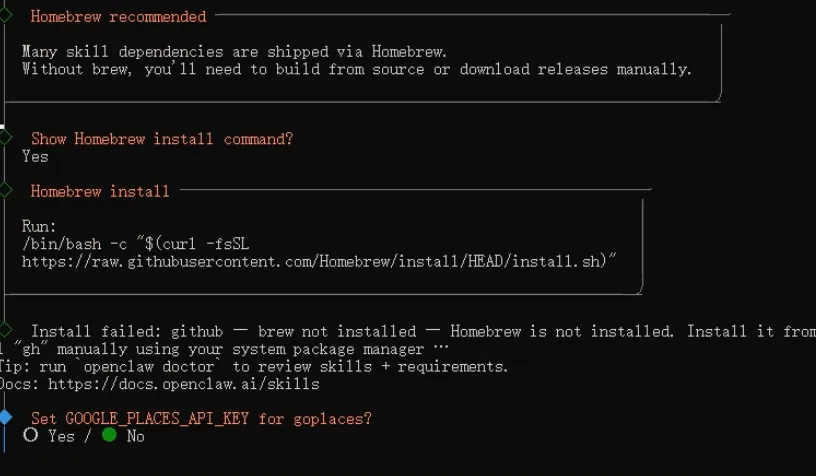Click the Run: label in install box
The width and height of the screenshot is (816, 476).
click(40, 227)
